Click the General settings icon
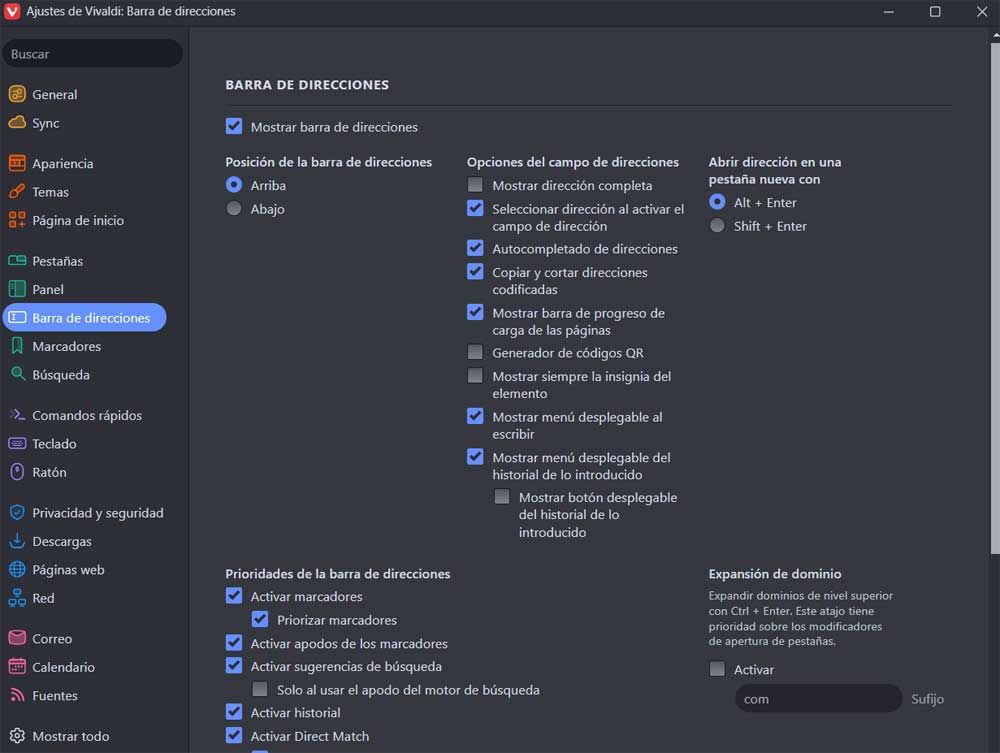Screen dimensions: 1000x753 17,94
